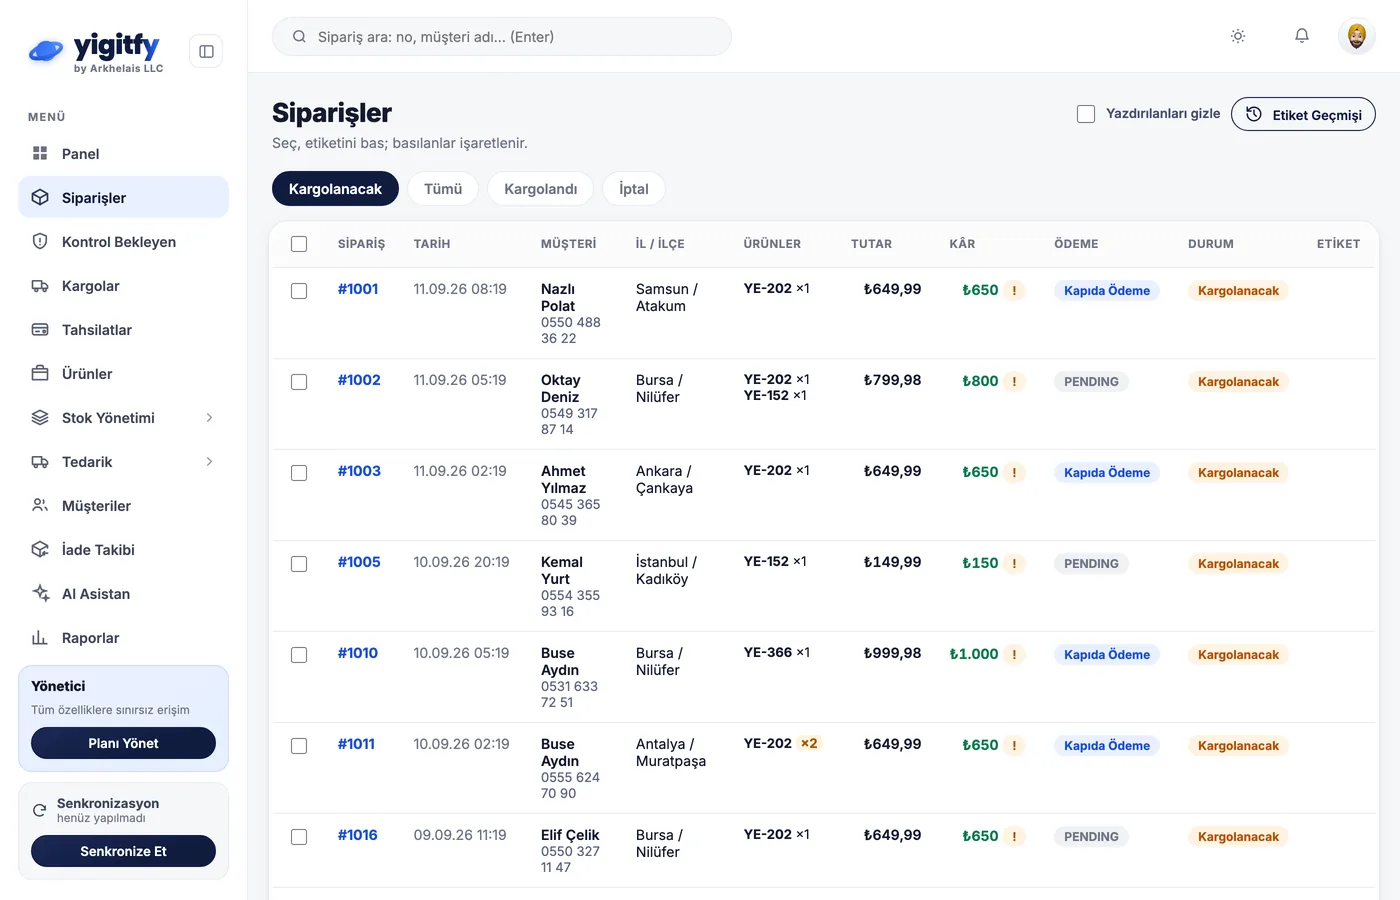Select order #1003 checkbox
The width and height of the screenshot is (1400, 900).
[x=299, y=473]
